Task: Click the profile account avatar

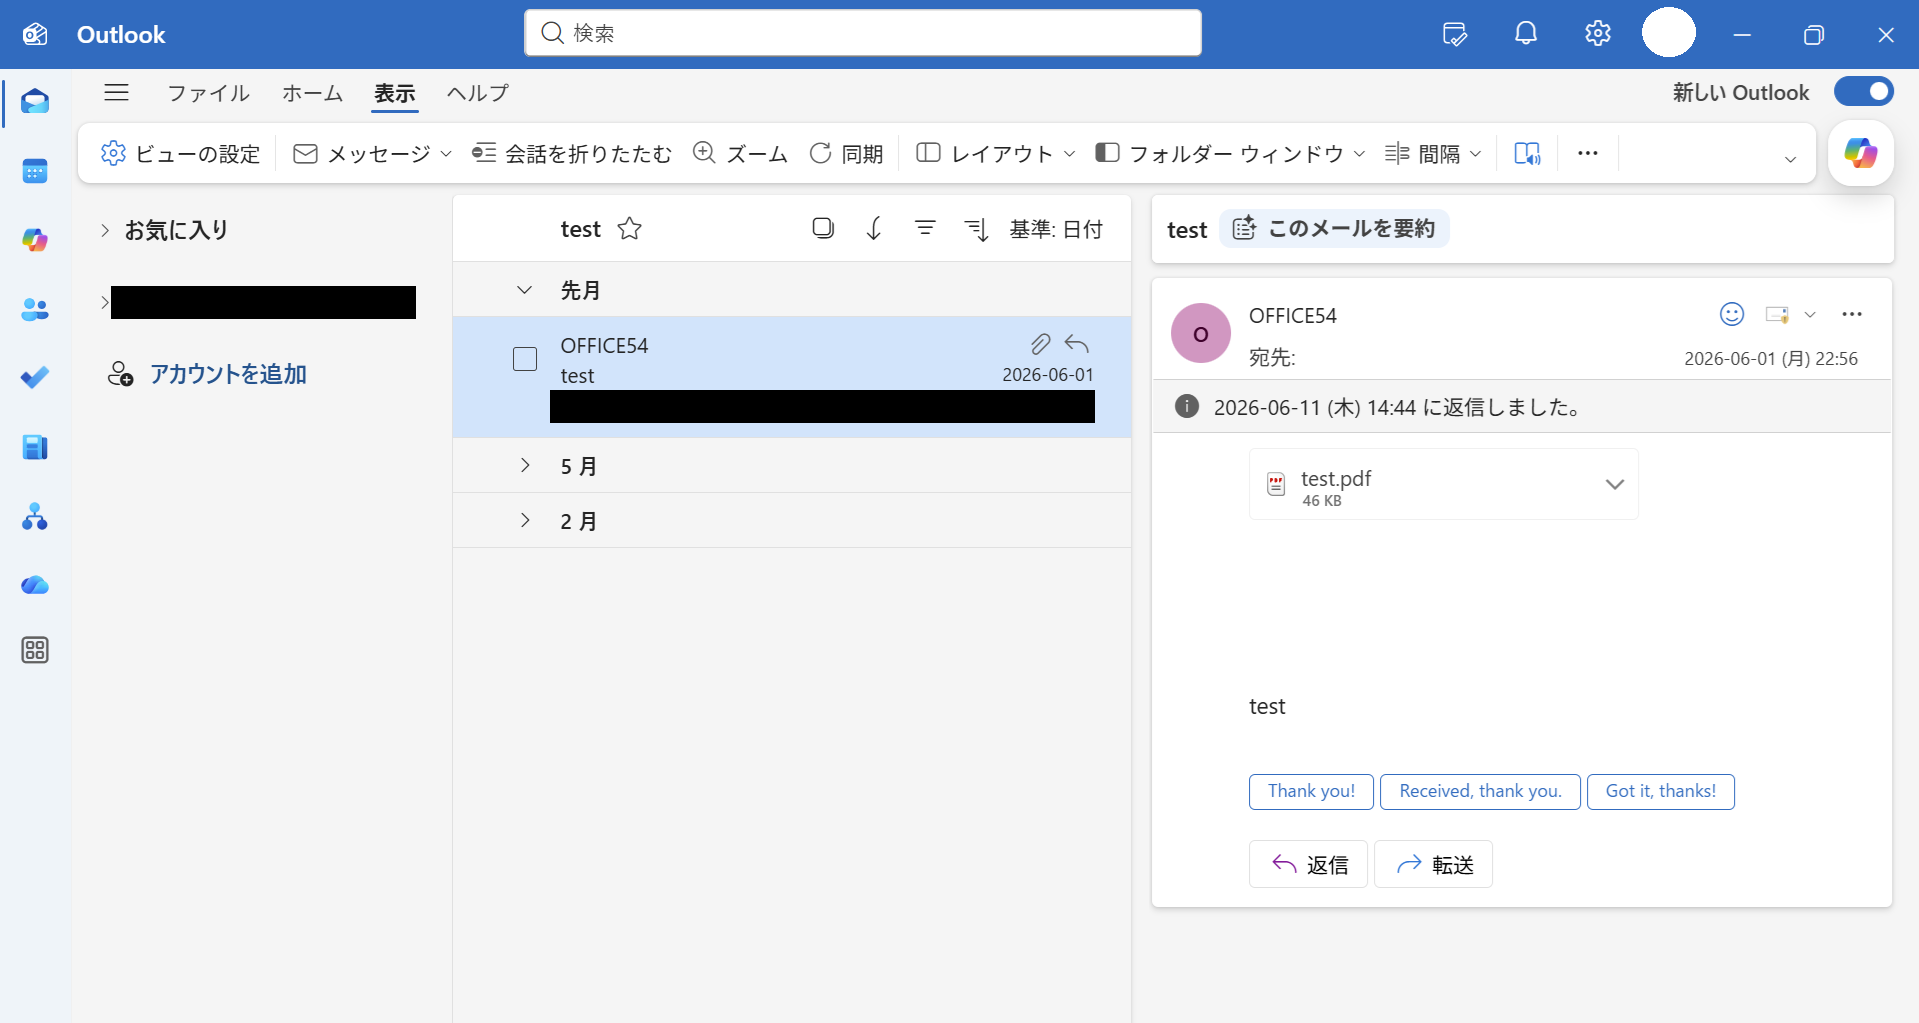Action: 1669,33
